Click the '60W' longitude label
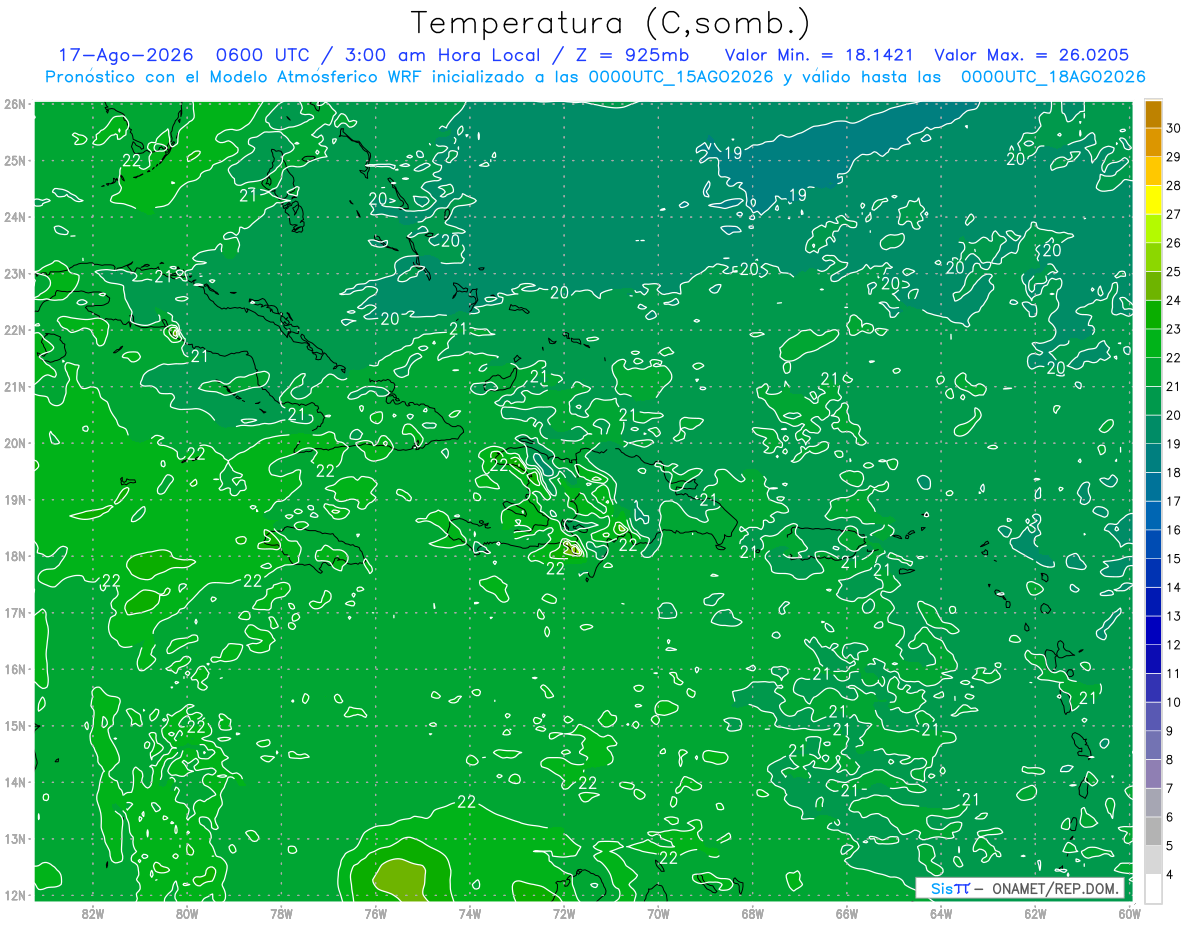Image resolution: width=1200 pixels, height=927 pixels. (1129, 912)
